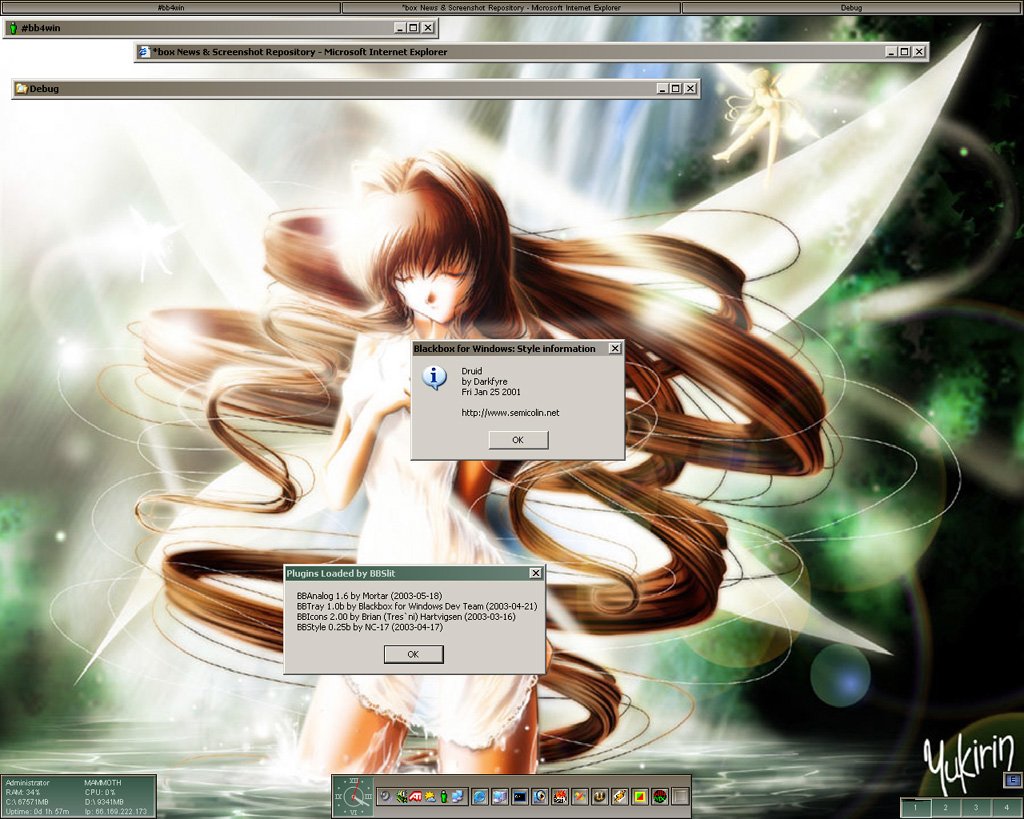The width and height of the screenshot is (1024, 819).
Task: Launch Internet Explorer from the dock
Action: pyautogui.click(x=480, y=796)
